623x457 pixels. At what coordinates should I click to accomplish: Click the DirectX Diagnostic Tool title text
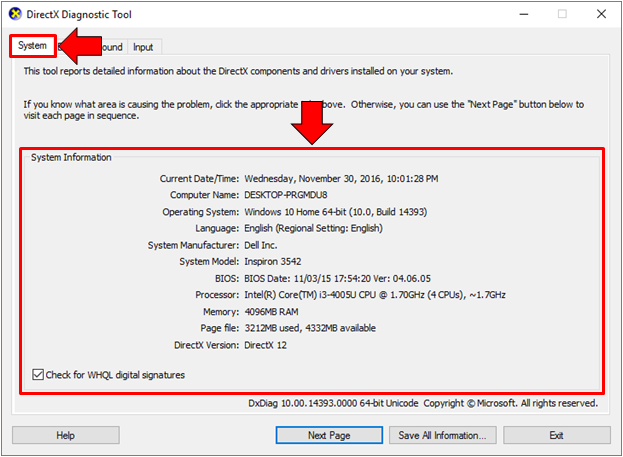(79, 15)
